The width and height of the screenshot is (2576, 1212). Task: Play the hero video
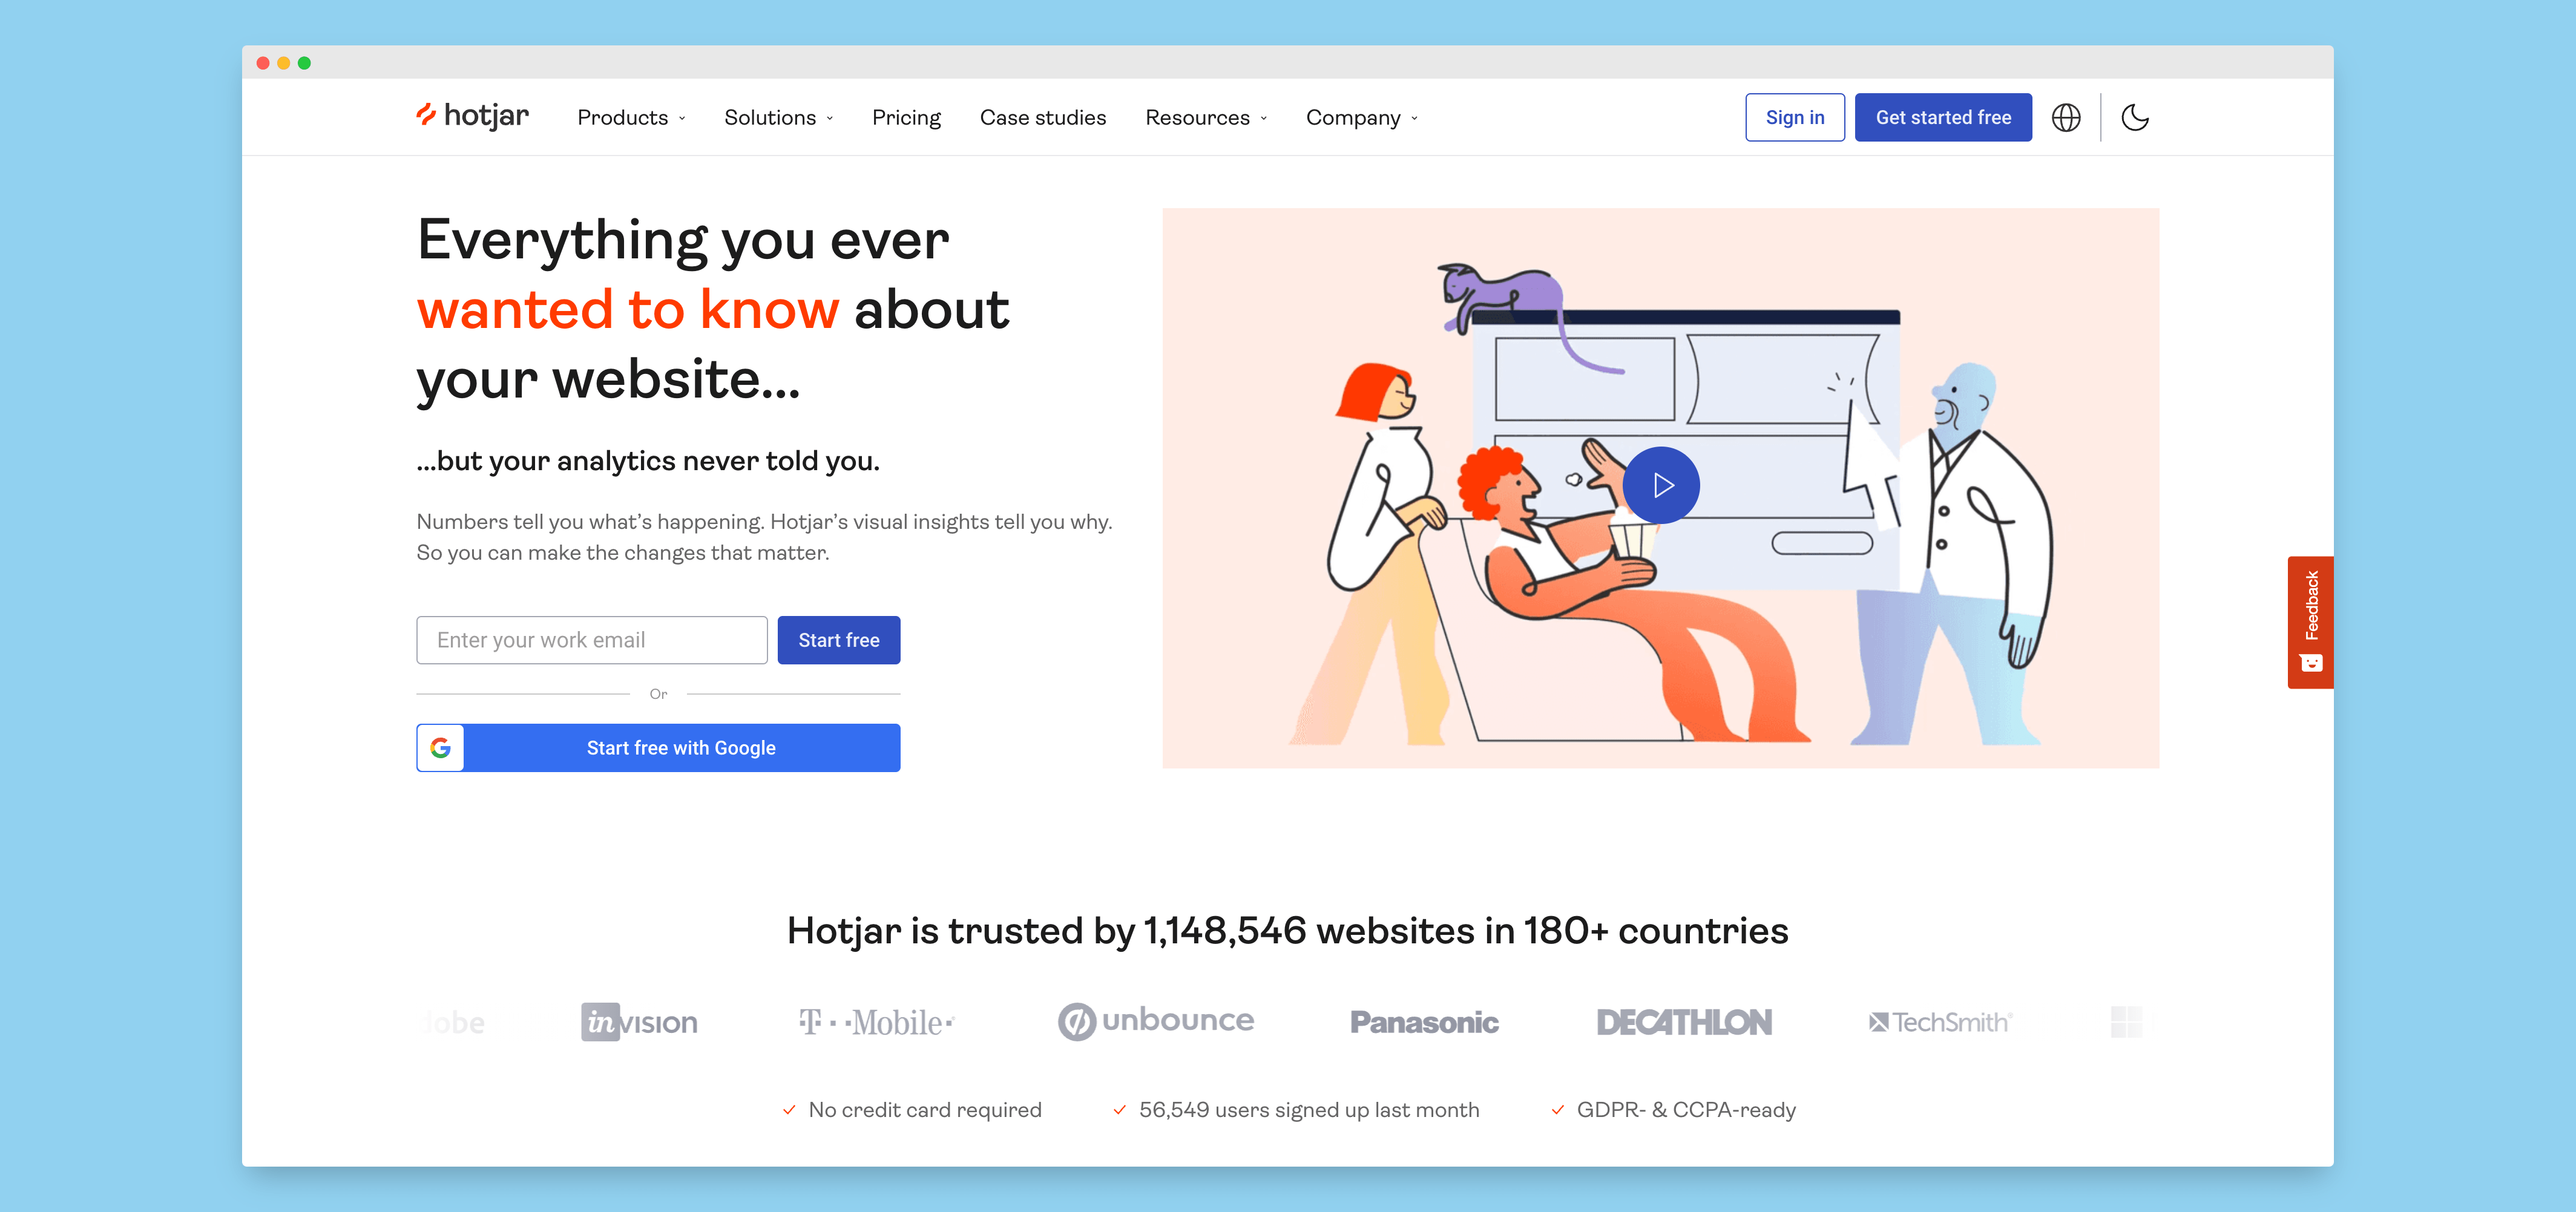pyautogui.click(x=1661, y=485)
